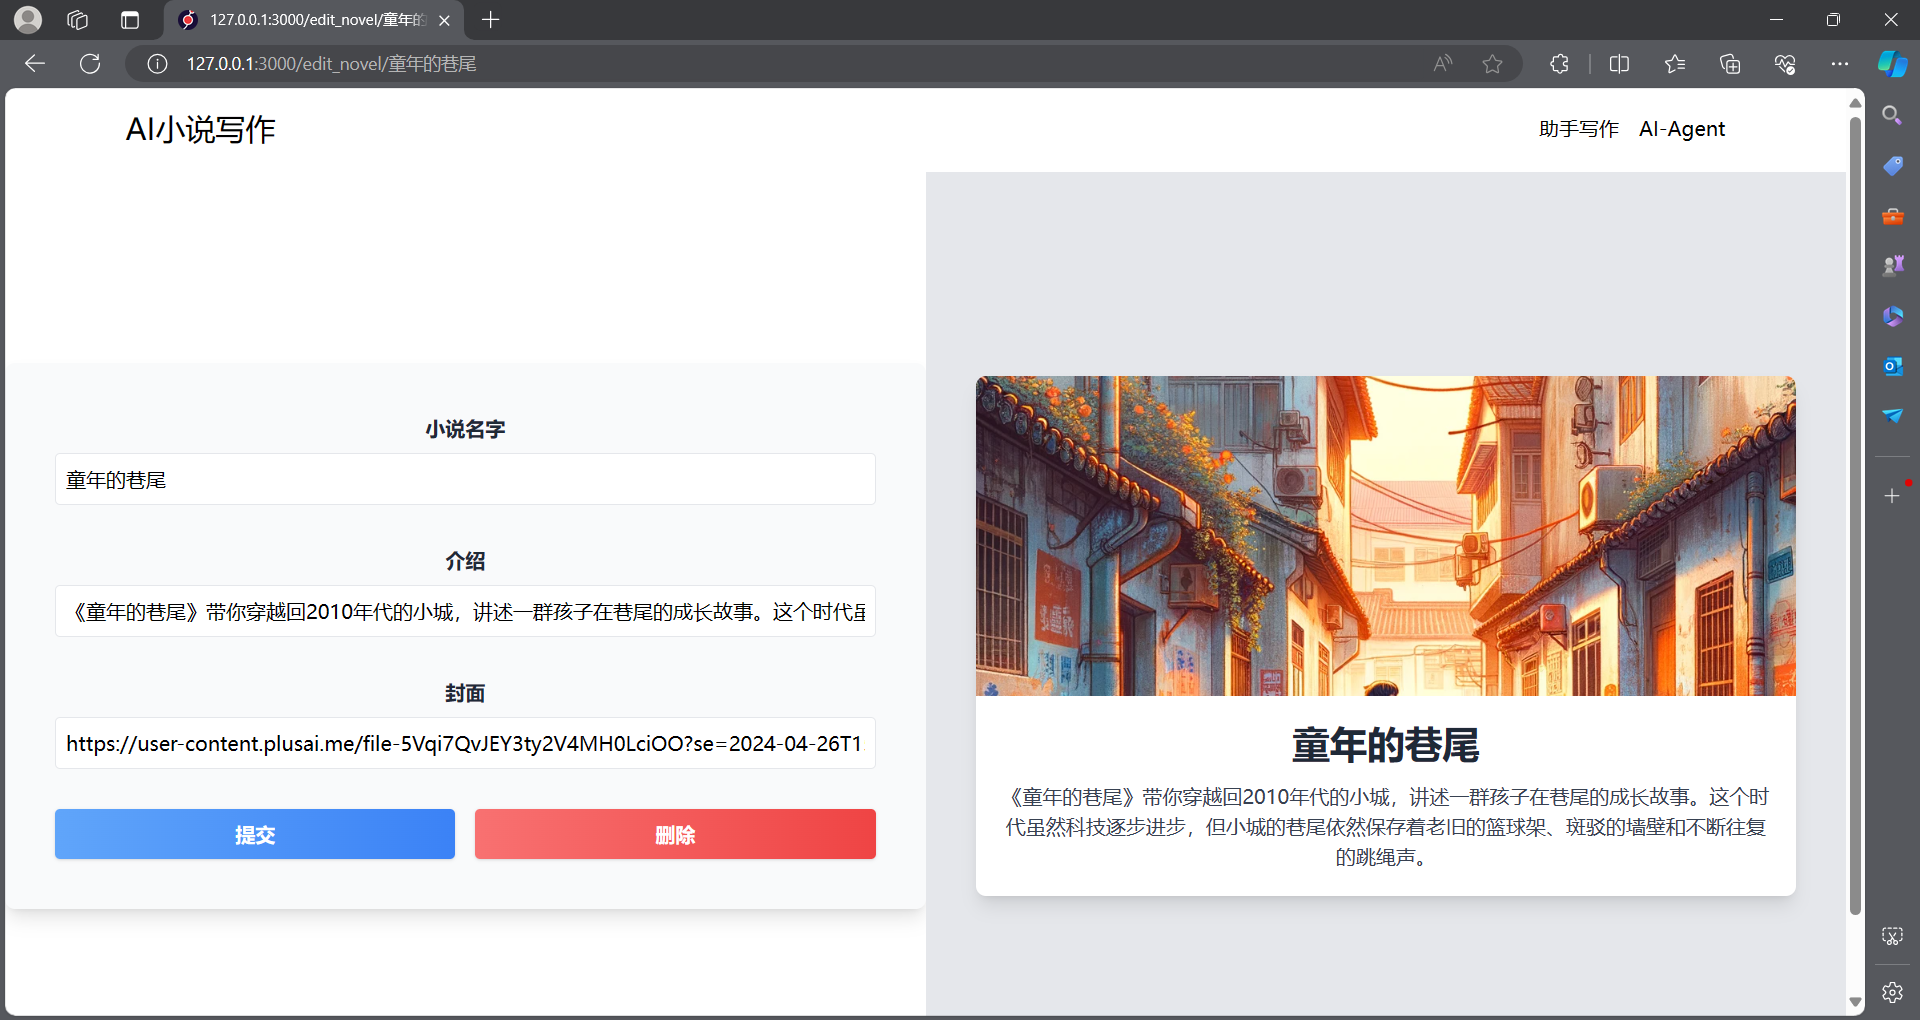1920x1020 pixels.
Task: Open sidebar Outlook icon
Action: (x=1892, y=366)
